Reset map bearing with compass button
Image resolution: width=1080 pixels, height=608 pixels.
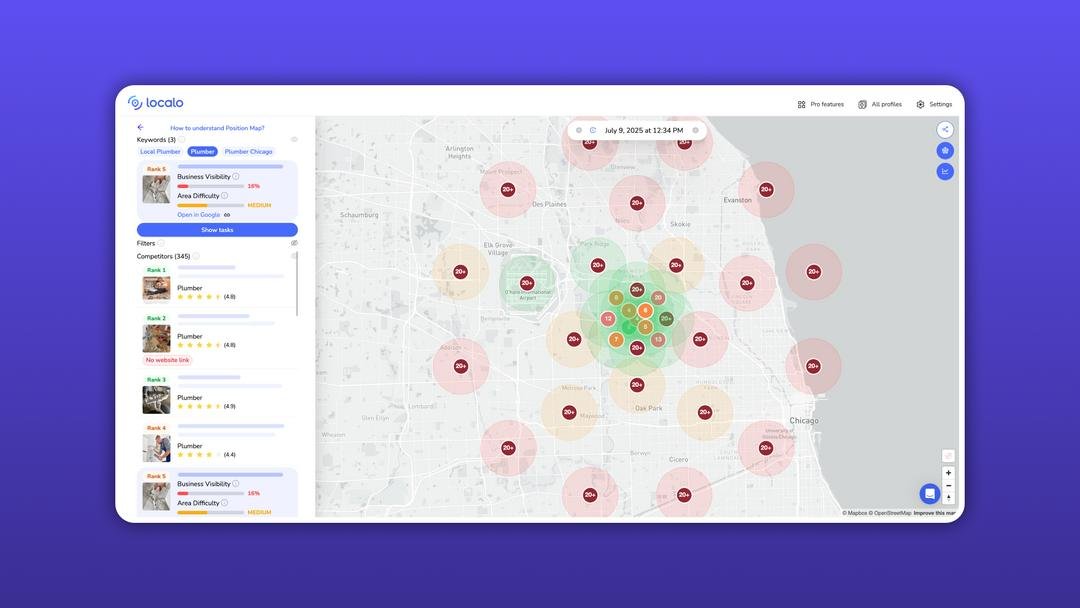948,497
